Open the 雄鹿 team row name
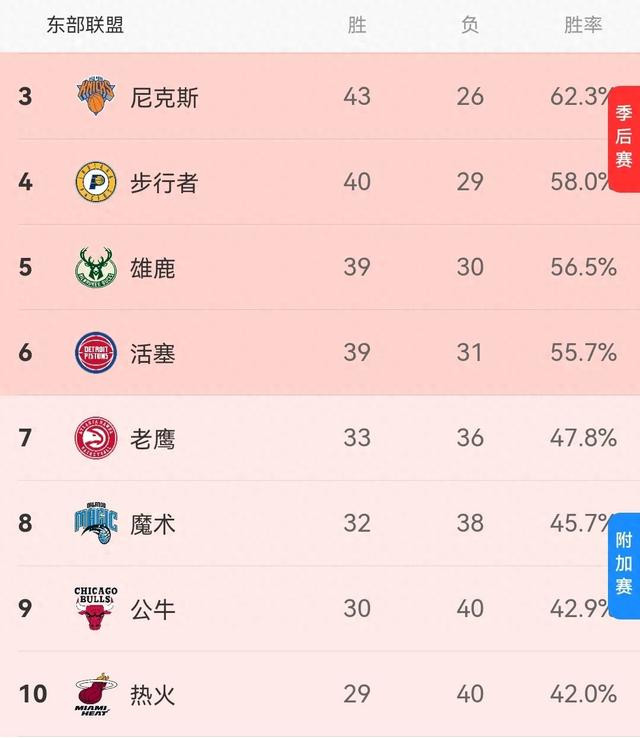640x738 pixels. [x=153, y=268]
